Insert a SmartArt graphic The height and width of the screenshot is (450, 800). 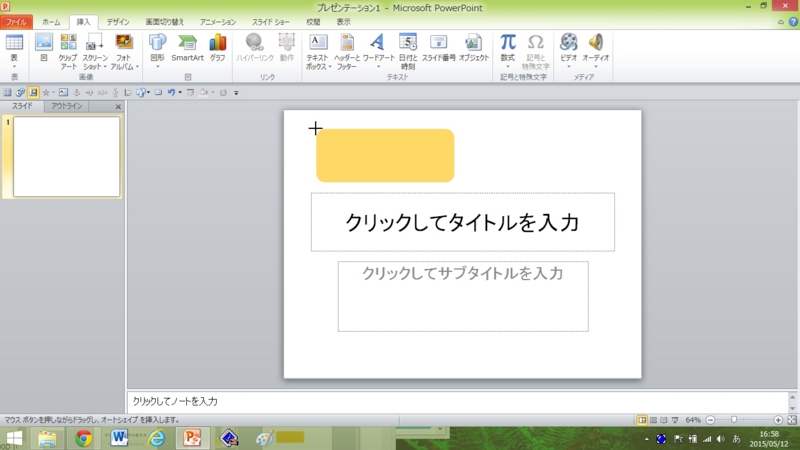coord(187,47)
